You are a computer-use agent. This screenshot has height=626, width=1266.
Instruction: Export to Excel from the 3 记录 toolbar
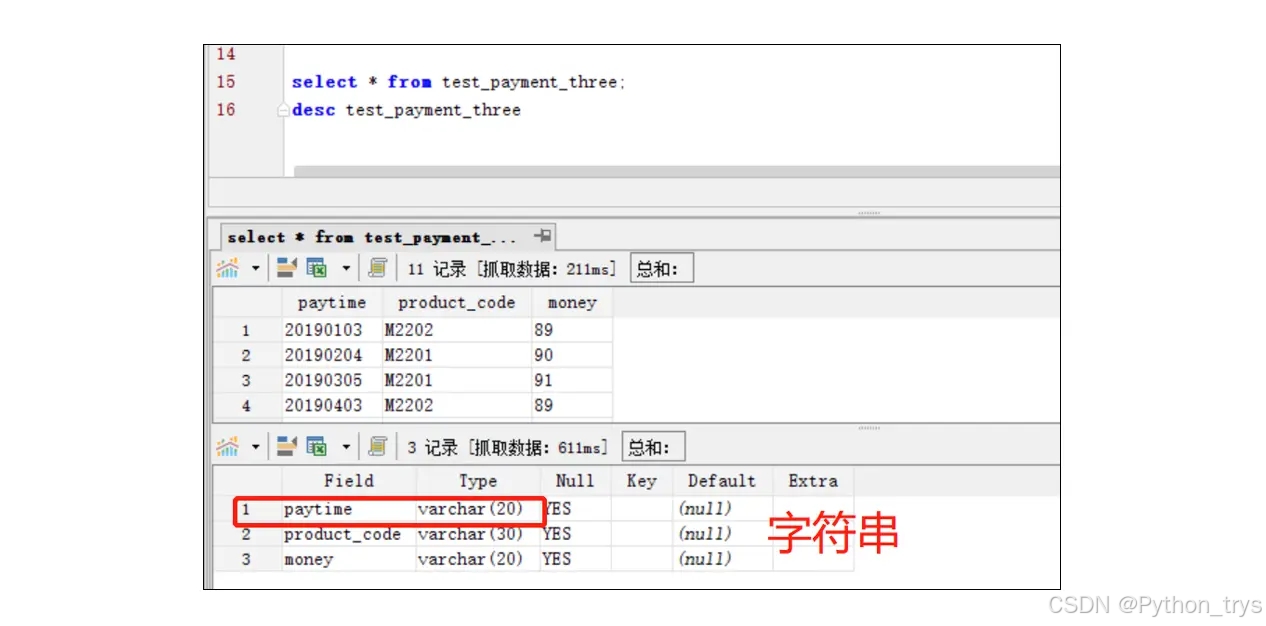click(317, 446)
